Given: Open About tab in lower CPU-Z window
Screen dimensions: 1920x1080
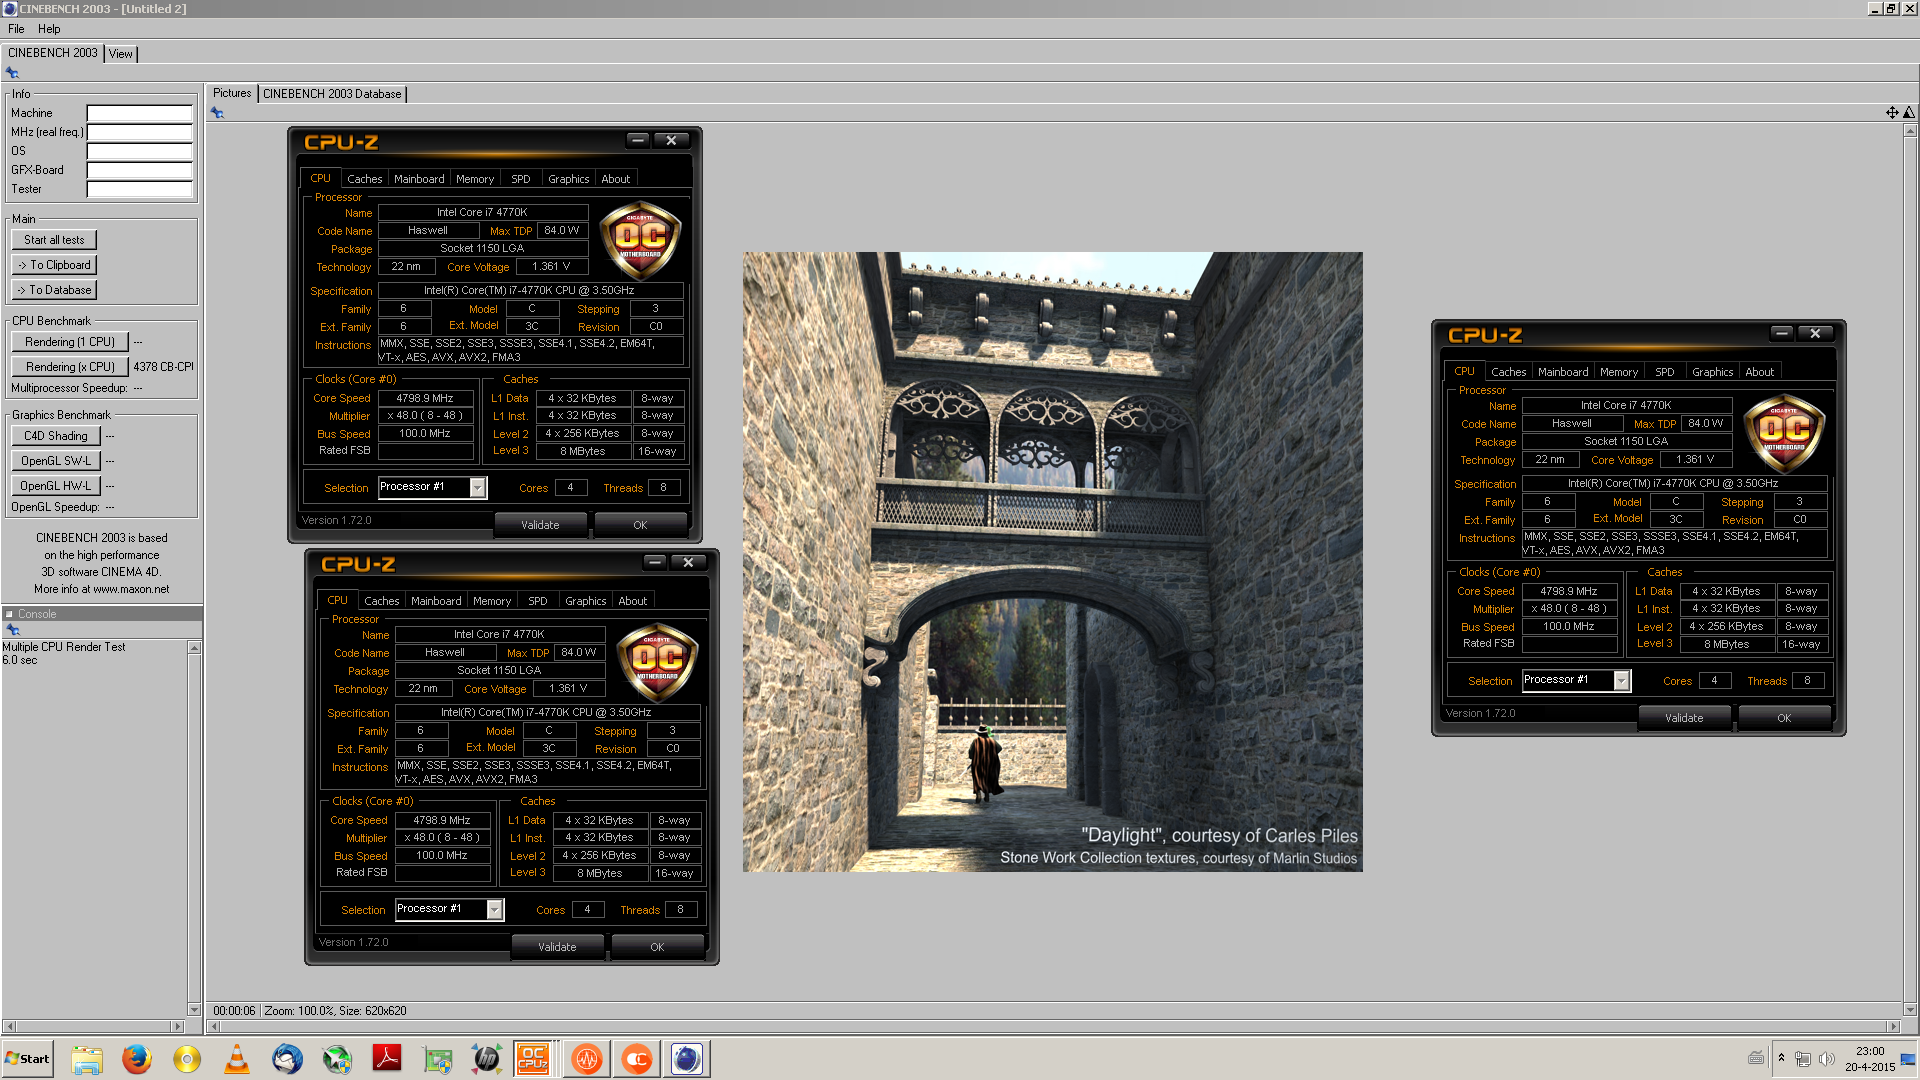Looking at the screenshot, I should point(632,601).
